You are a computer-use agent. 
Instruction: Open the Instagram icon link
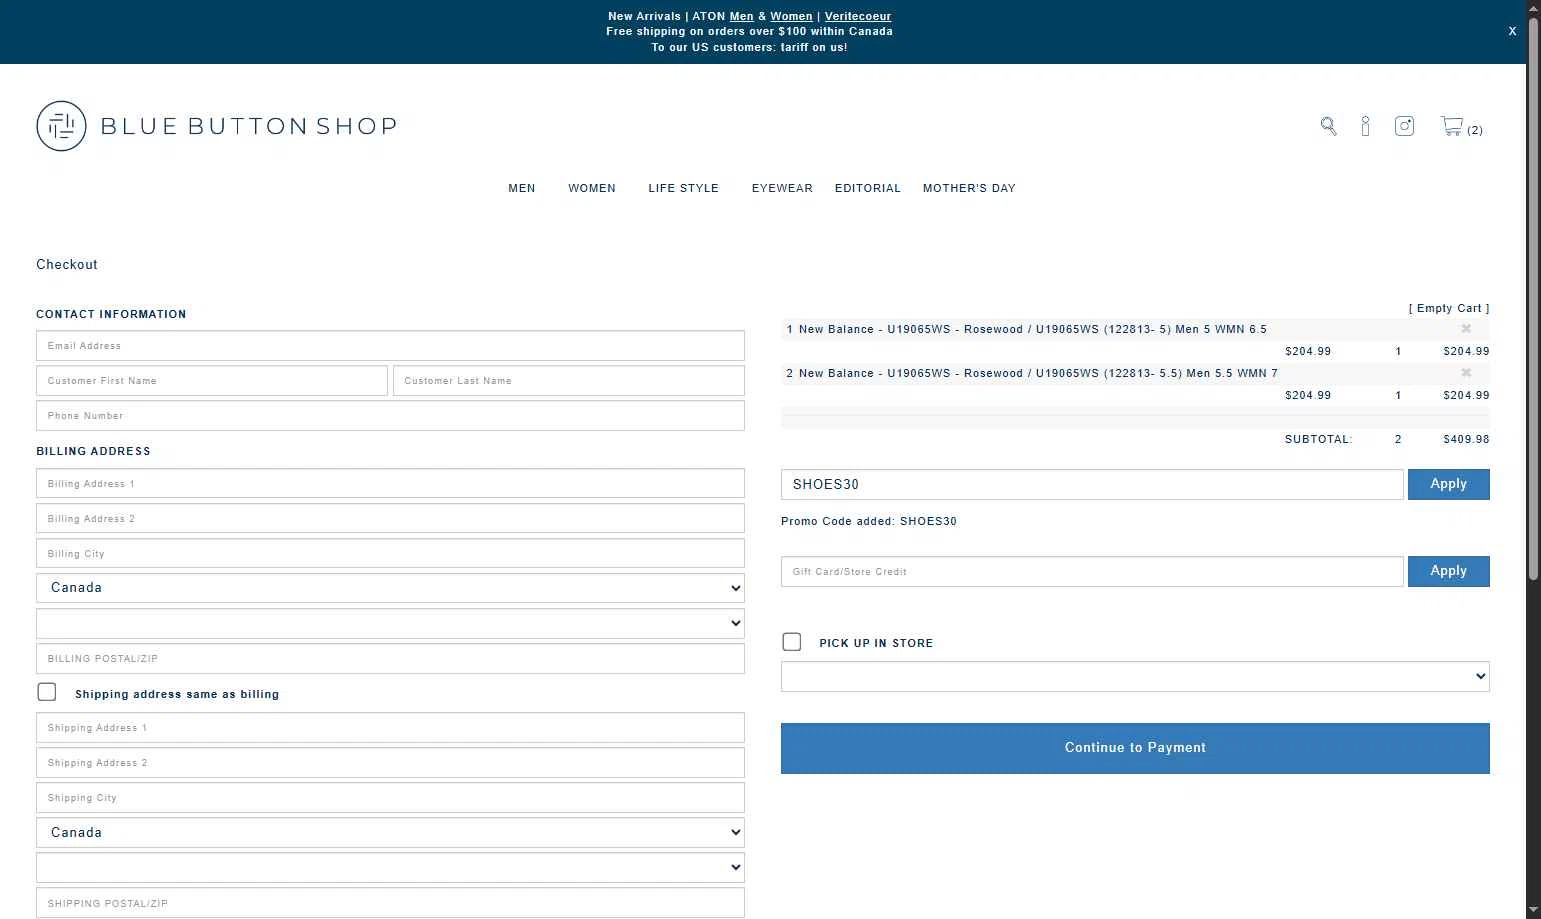(1404, 126)
